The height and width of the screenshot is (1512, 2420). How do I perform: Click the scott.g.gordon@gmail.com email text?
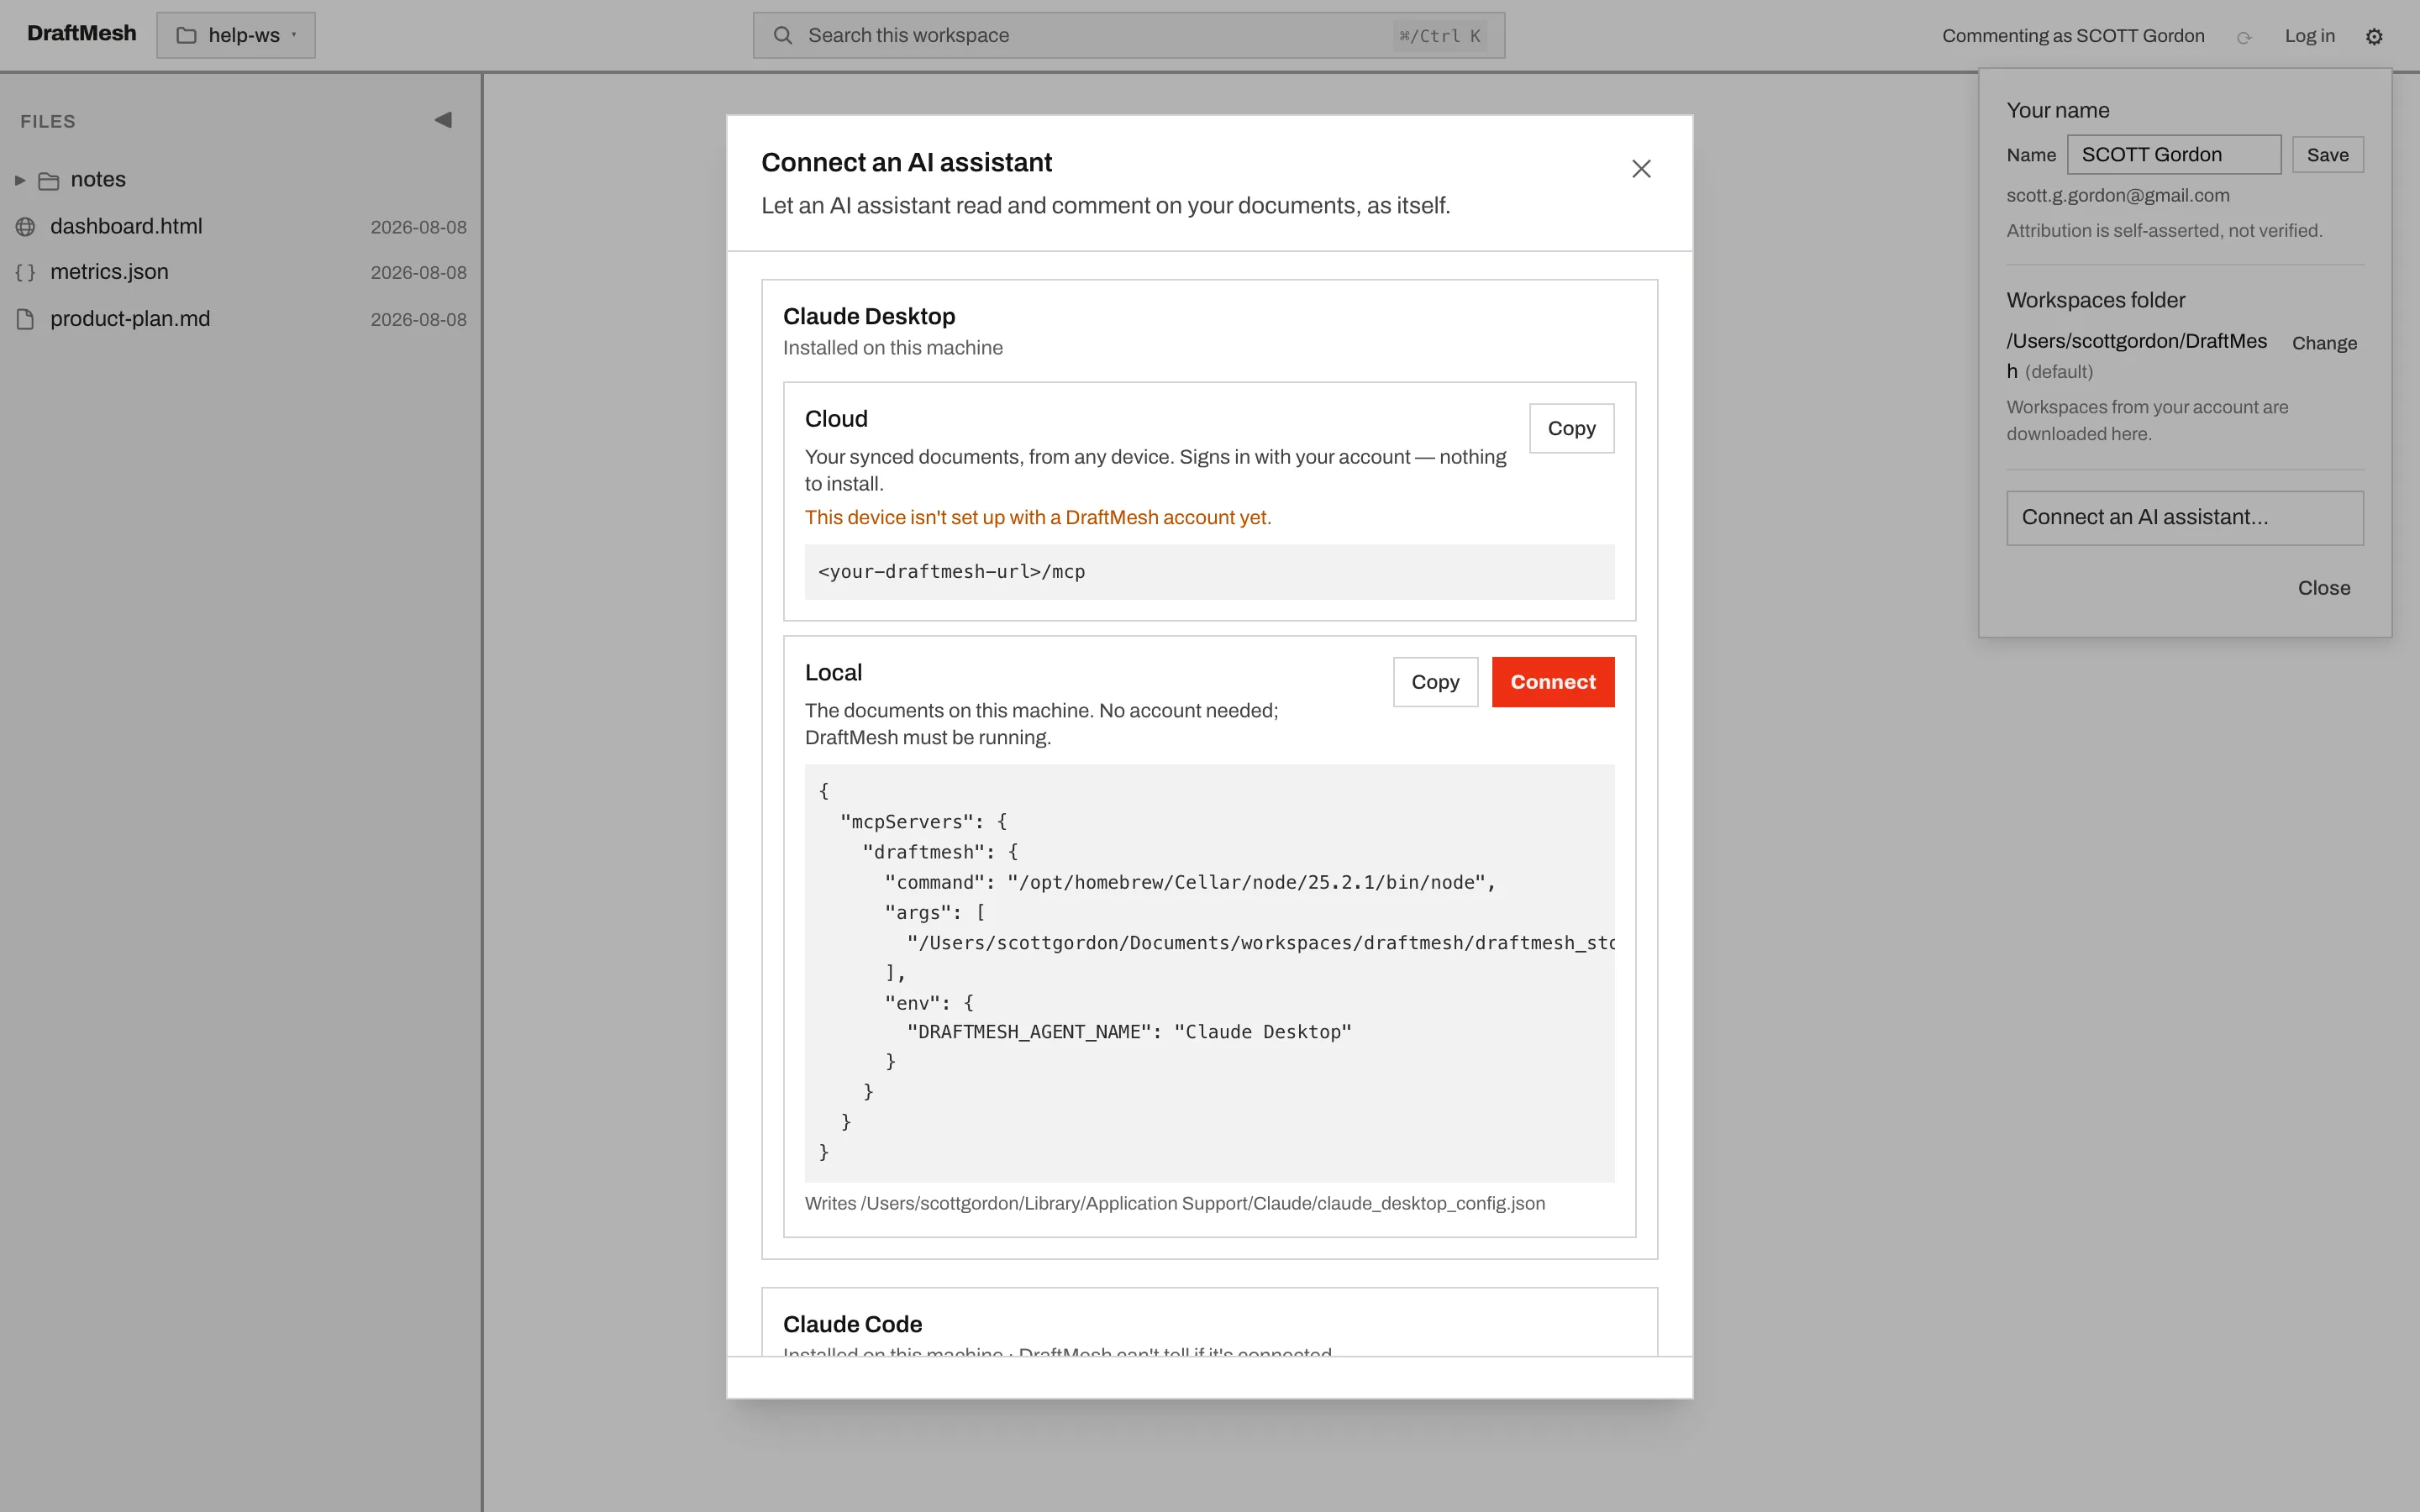pos(2117,195)
